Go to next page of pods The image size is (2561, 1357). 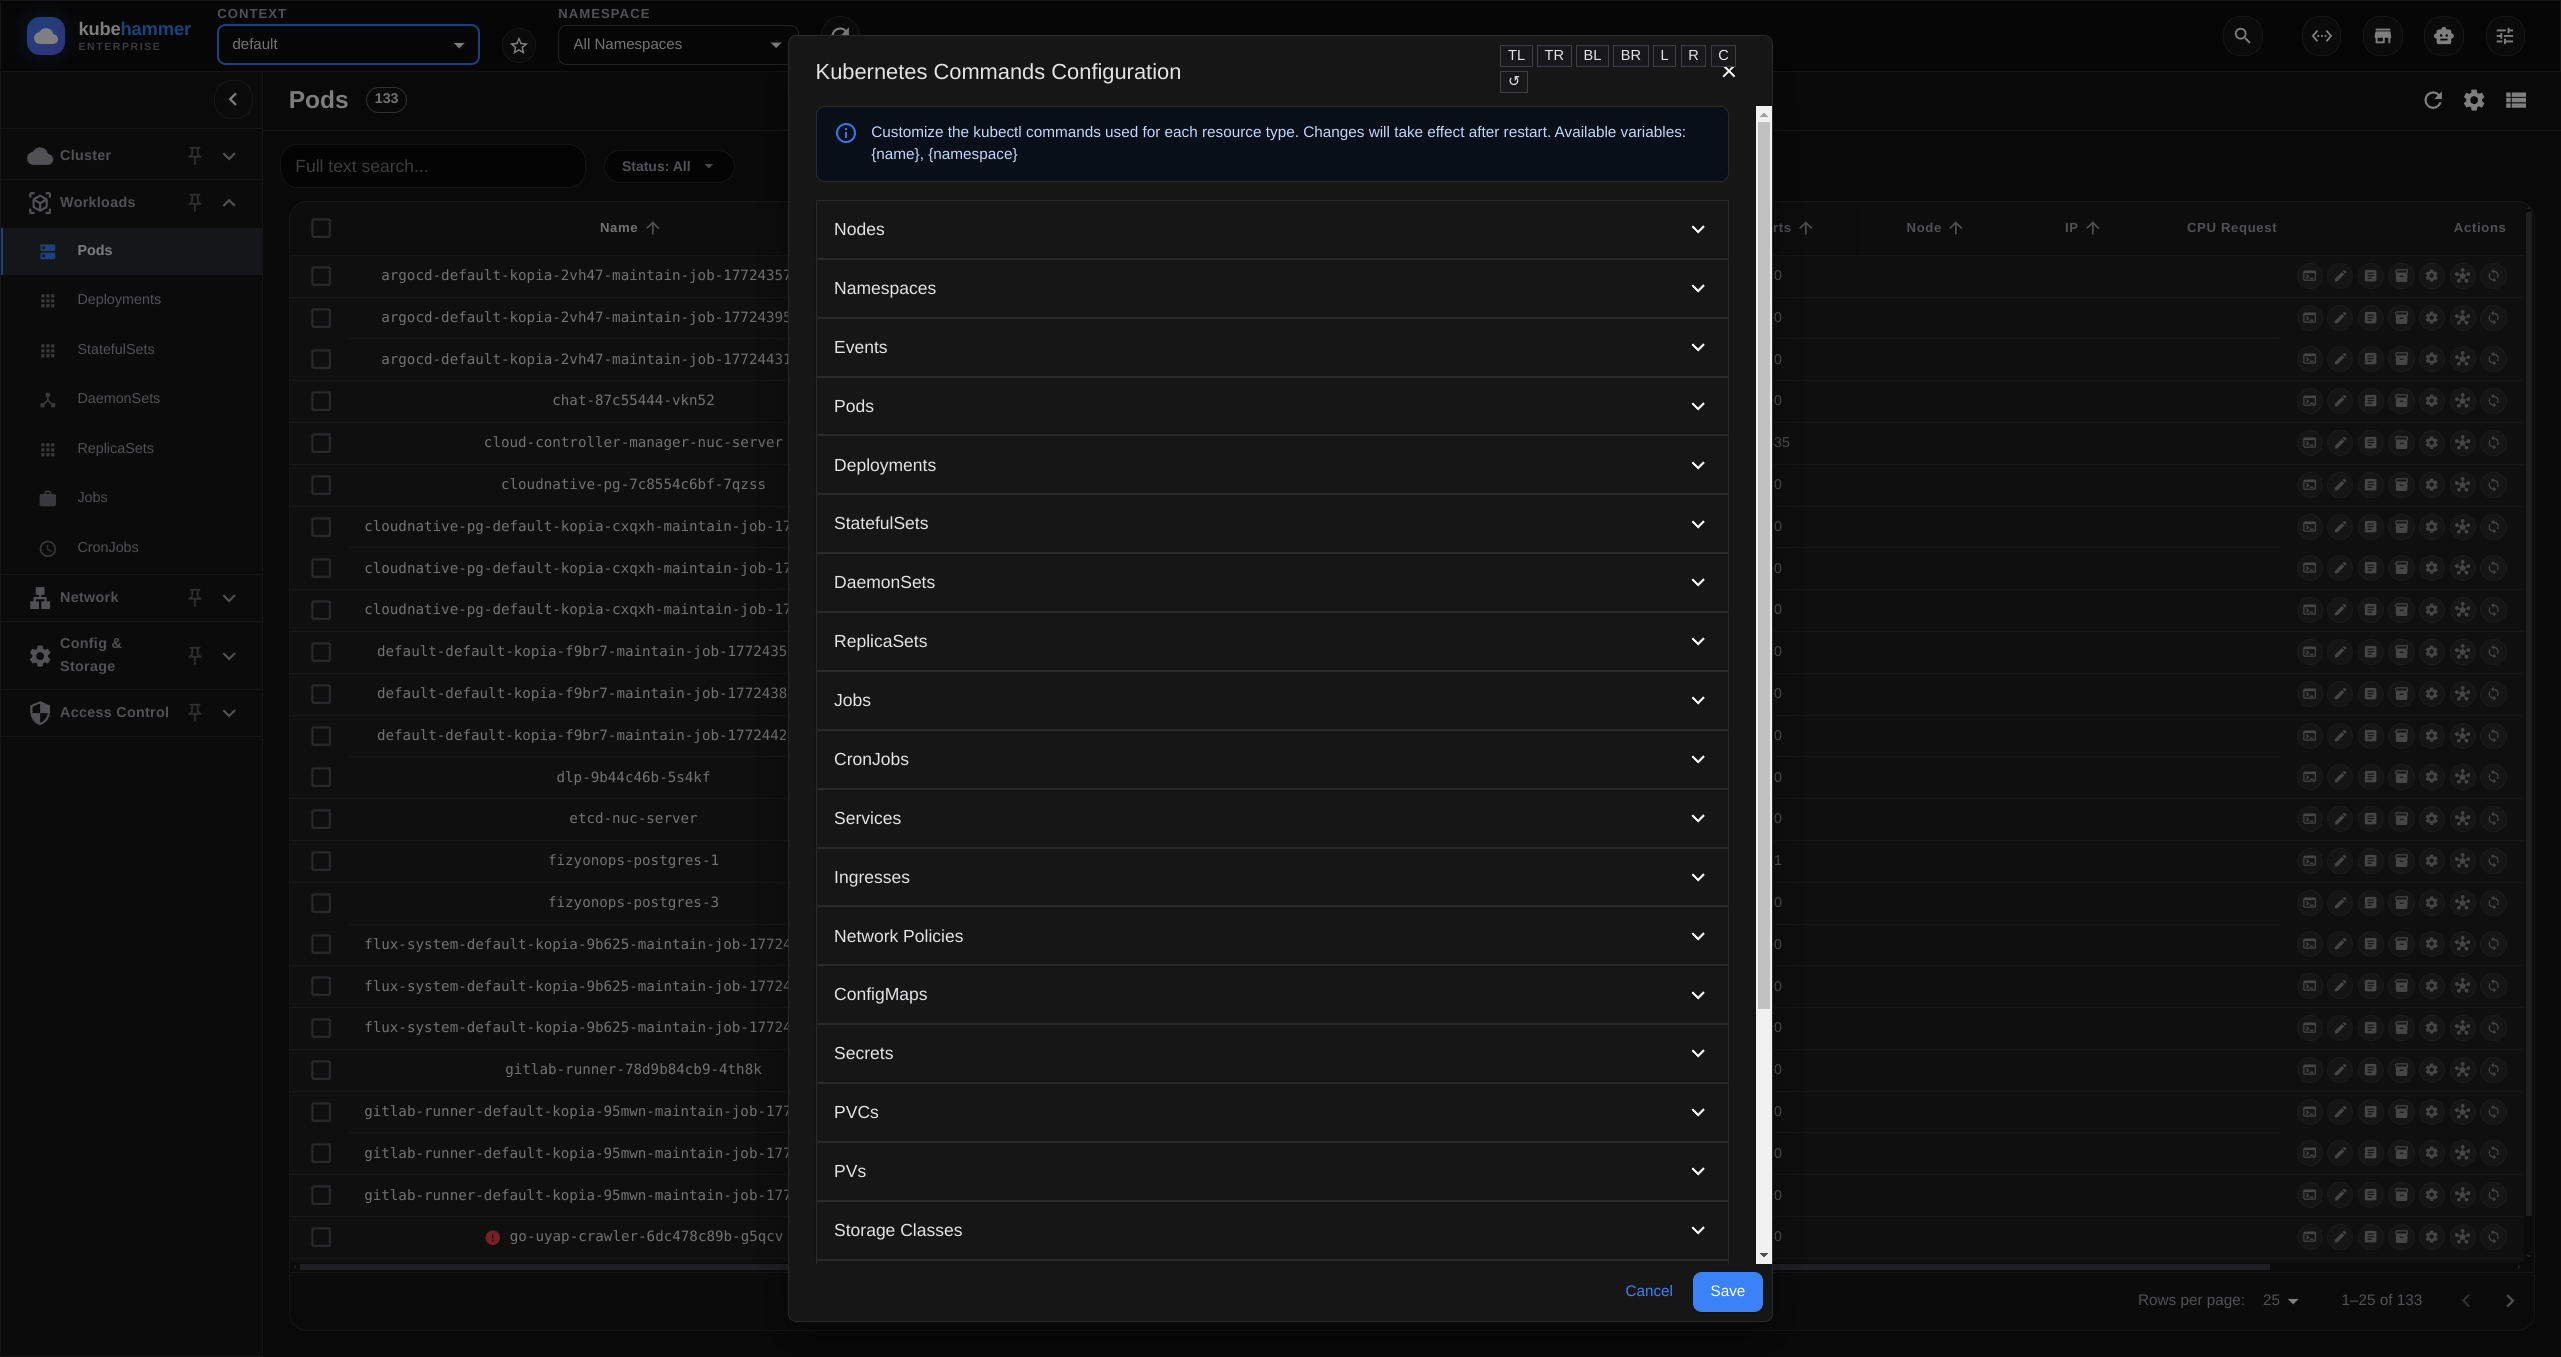tap(2510, 1300)
